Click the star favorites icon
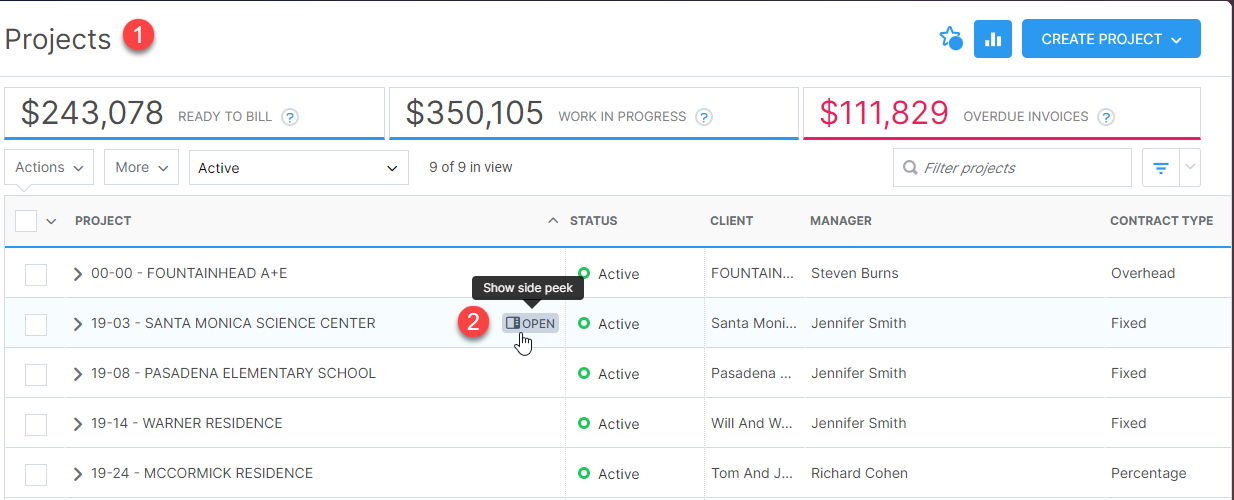The height and width of the screenshot is (500, 1234). point(949,39)
